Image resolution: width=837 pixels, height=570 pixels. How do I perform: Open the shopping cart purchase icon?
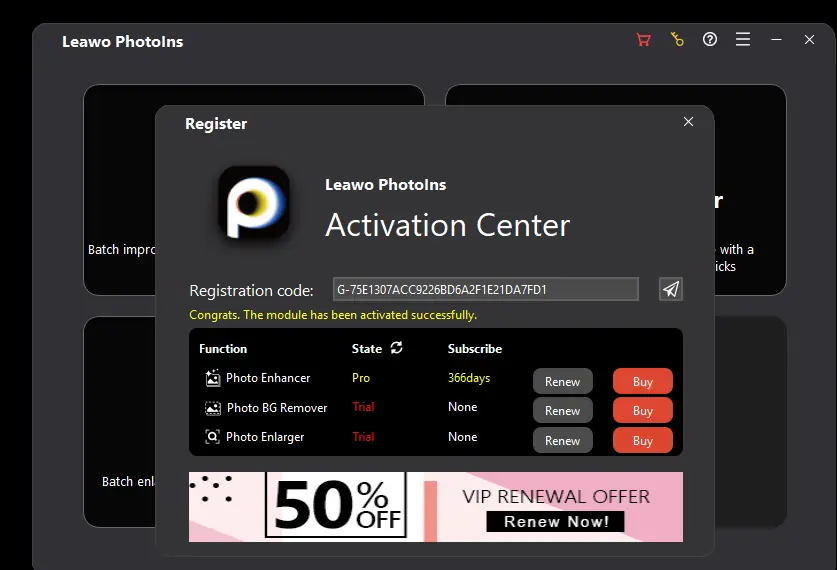click(x=644, y=39)
